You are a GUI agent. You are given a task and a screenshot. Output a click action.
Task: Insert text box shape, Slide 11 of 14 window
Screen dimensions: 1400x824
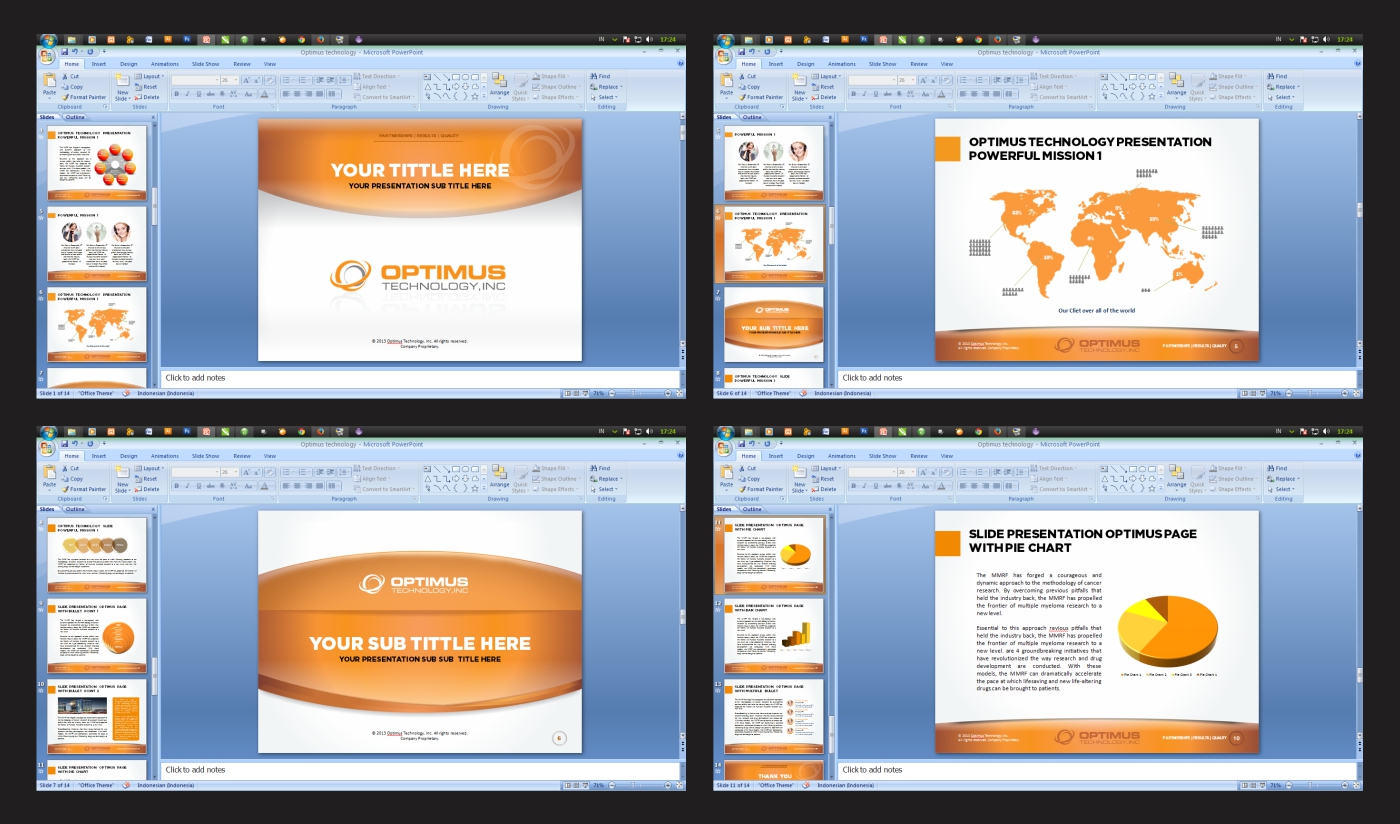[1105, 468]
